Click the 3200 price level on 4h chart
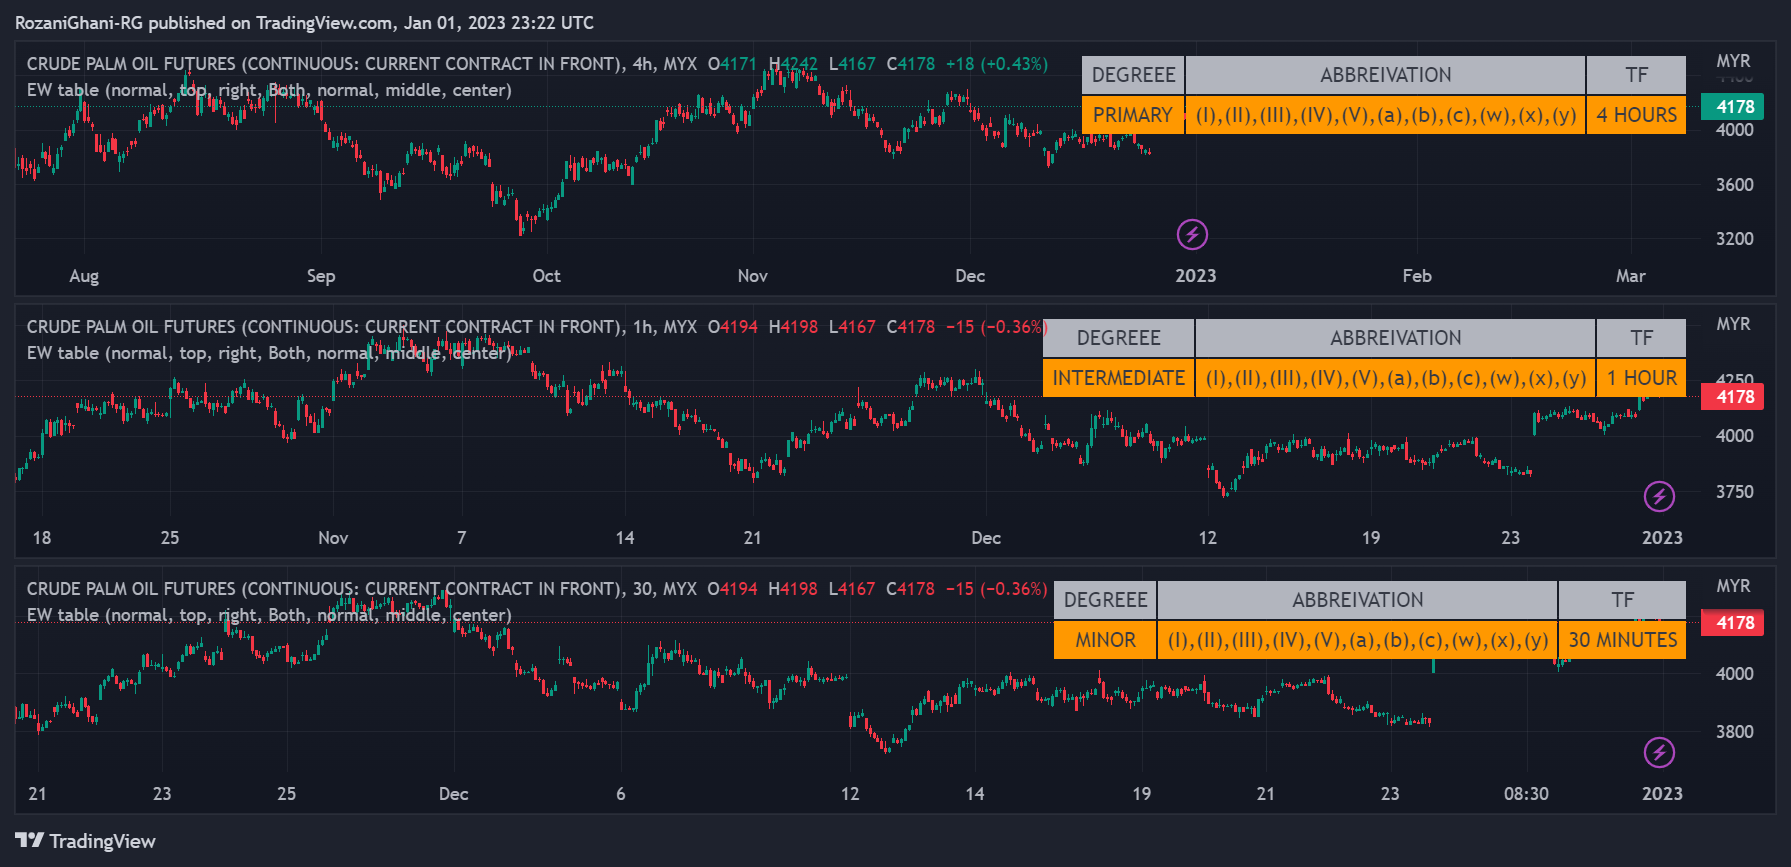The height and width of the screenshot is (867, 1791). tap(1735, 239)
